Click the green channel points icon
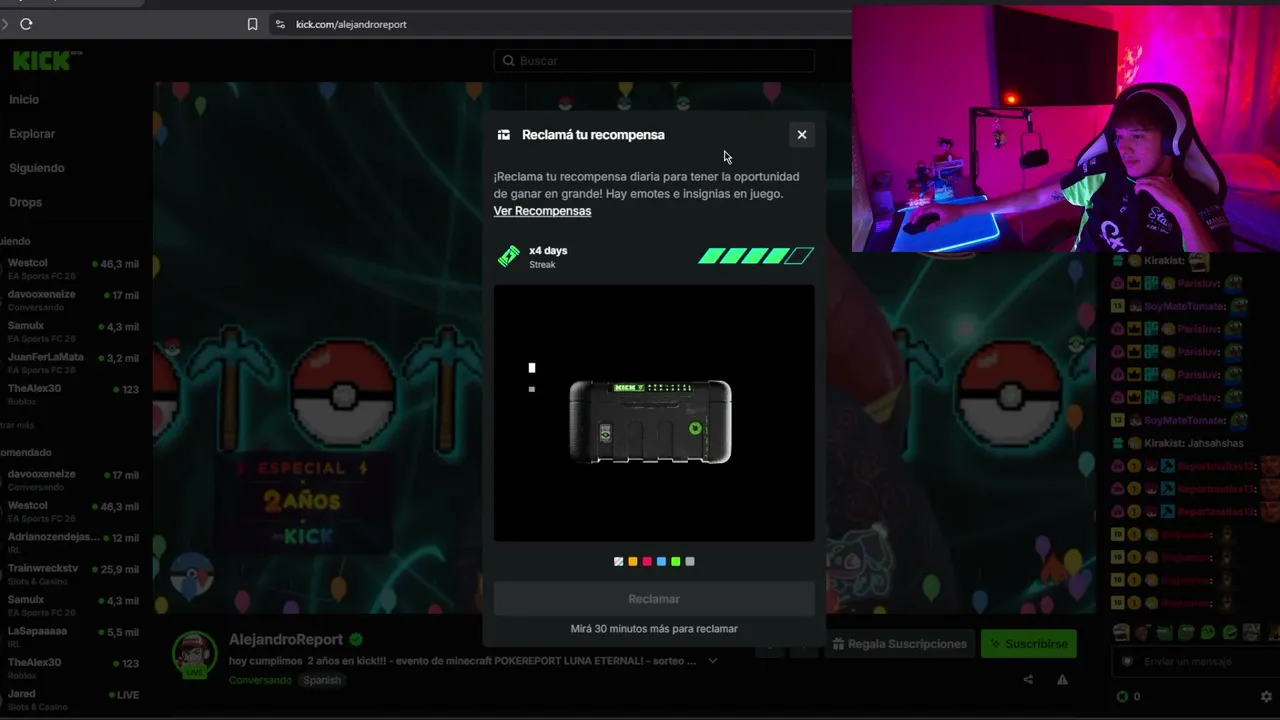 [1122, 696]
